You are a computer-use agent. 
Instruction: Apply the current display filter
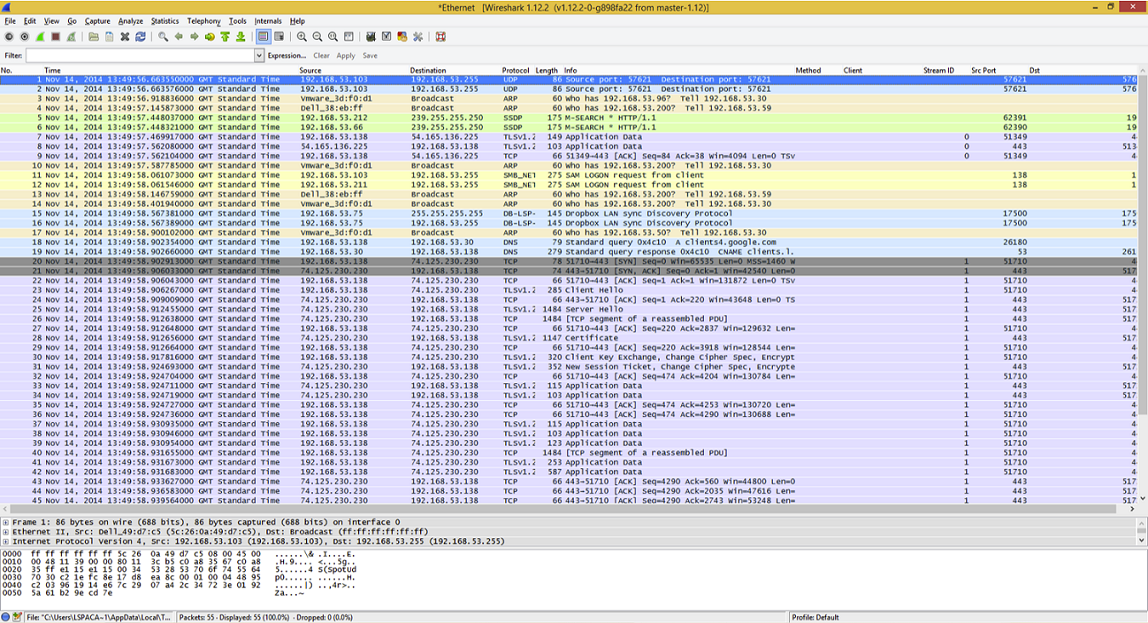pos(346,55)
